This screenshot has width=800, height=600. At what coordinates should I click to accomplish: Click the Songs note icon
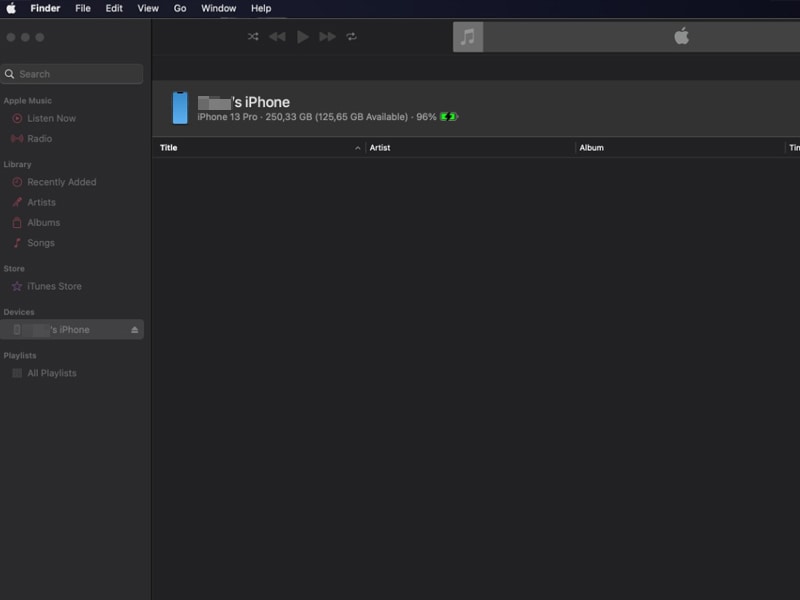pyautogui.click(x=17, y=243)
